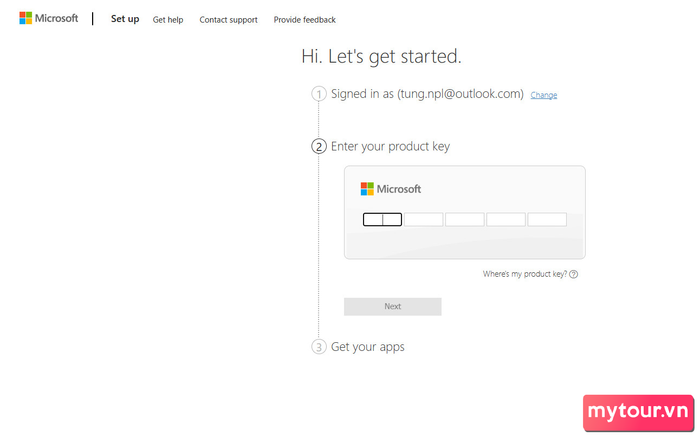This screenshot has width=700, height=439.
Task: Open Provide feedback link
Action: [x=304, y=20]
